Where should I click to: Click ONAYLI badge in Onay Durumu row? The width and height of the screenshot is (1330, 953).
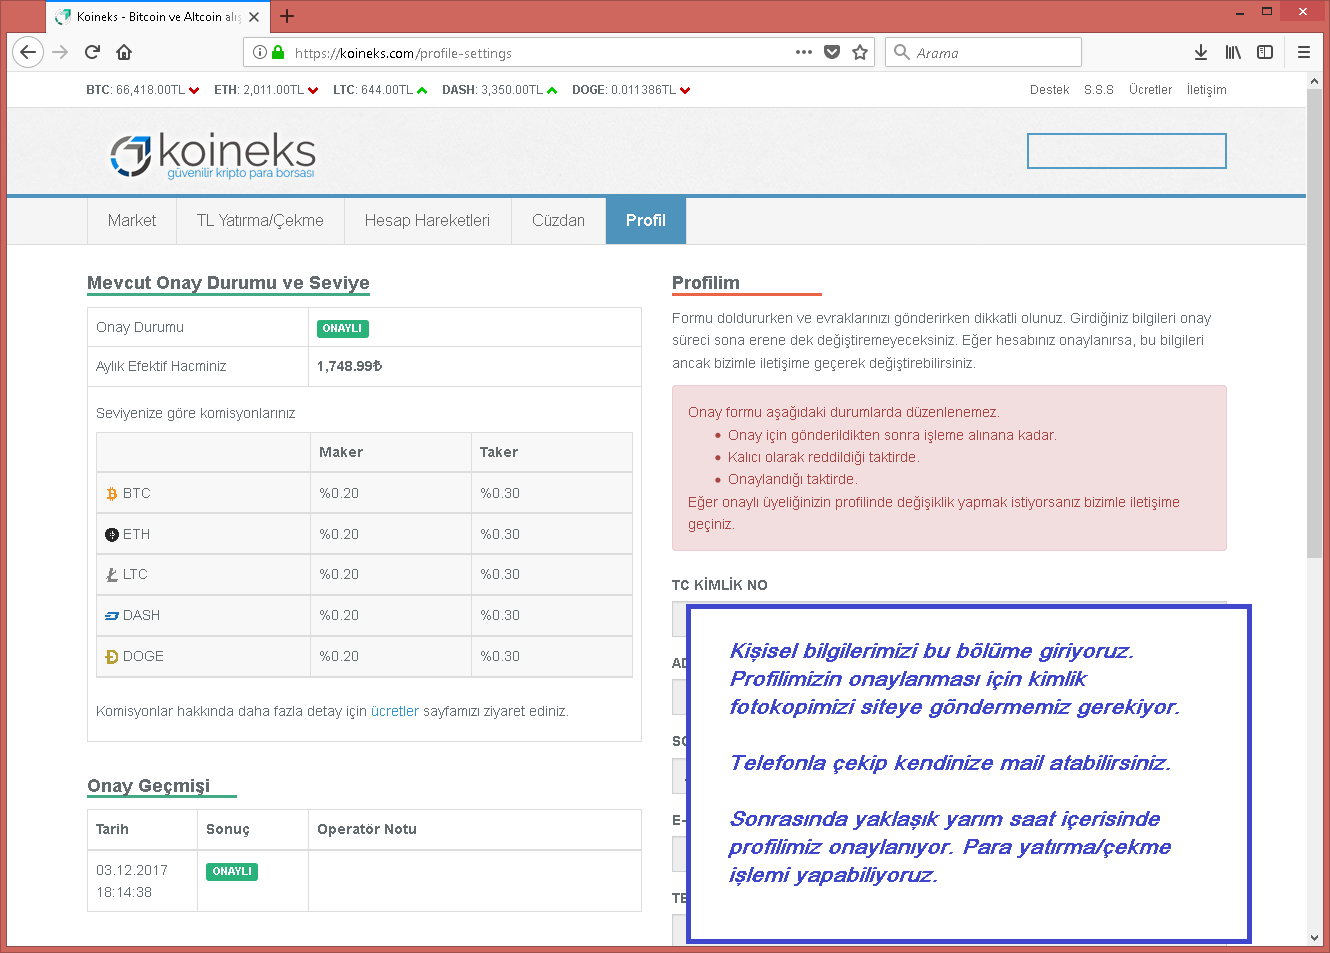coord(343,328)
